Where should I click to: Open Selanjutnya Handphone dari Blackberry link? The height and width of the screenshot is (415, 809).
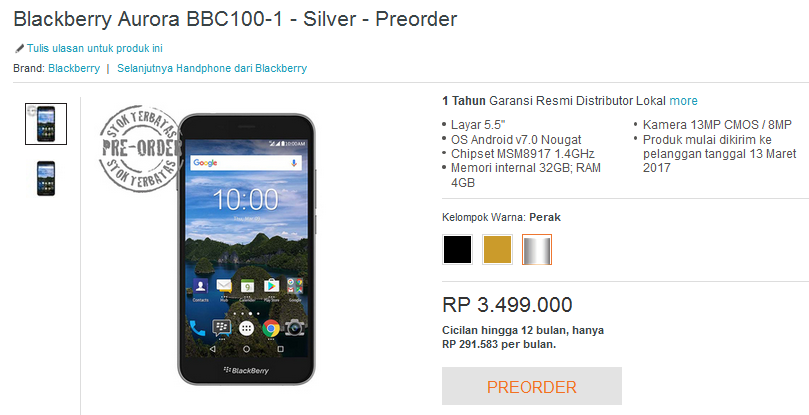[x=212, y=68]
